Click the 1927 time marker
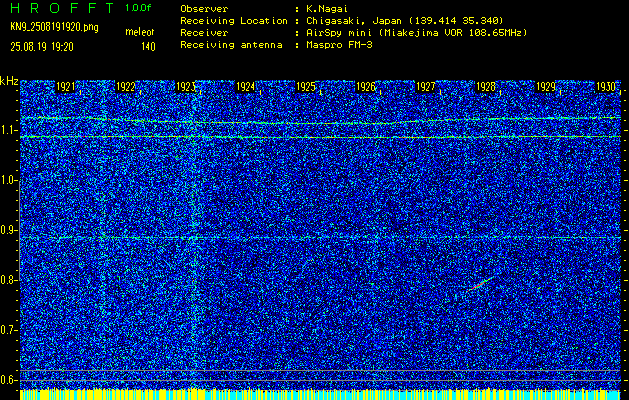The height and width of the screenshot is (400, 629). click(x=426, y=87)
